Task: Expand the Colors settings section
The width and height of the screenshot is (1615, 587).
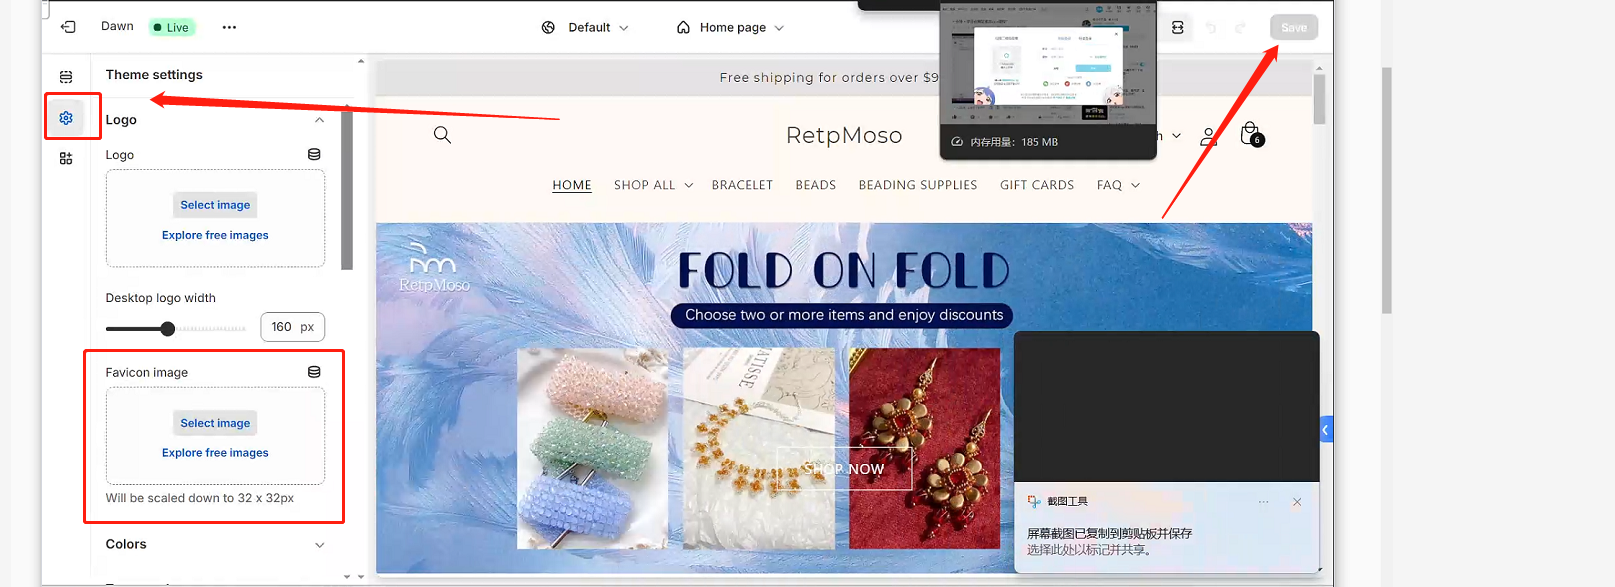Action: pyautogui.click(x=320, y=545)
